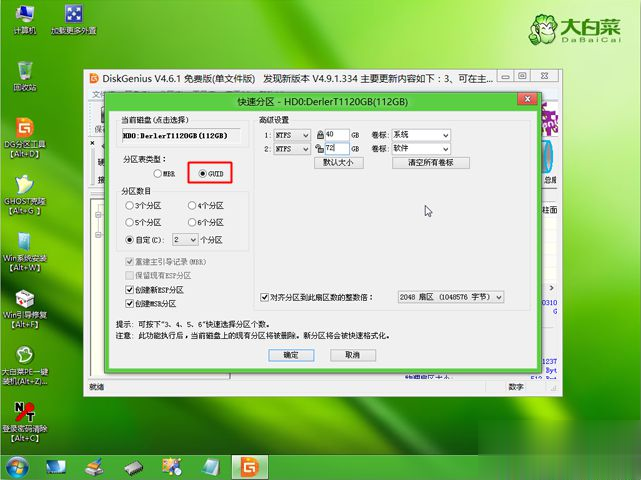Launch 大白菜PE一键装机 desktop shortcut
The width and height of the screenshot is (641, 480).
(x=24, y=358)
